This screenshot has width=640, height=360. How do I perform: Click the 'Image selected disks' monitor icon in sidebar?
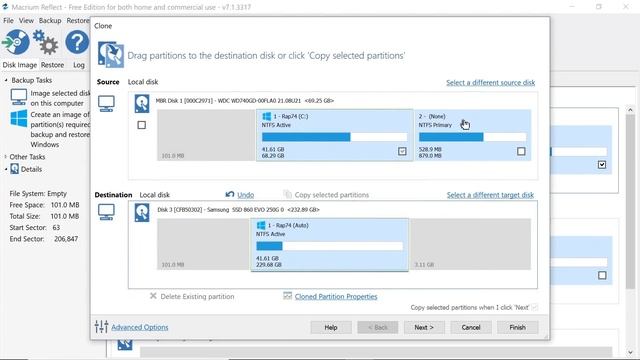tap(19, 97)
